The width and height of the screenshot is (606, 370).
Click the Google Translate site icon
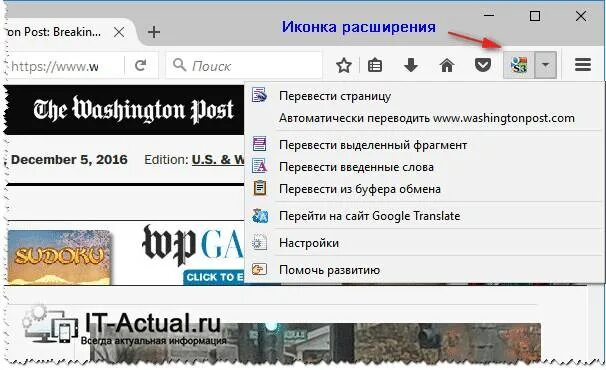point(260,216)
